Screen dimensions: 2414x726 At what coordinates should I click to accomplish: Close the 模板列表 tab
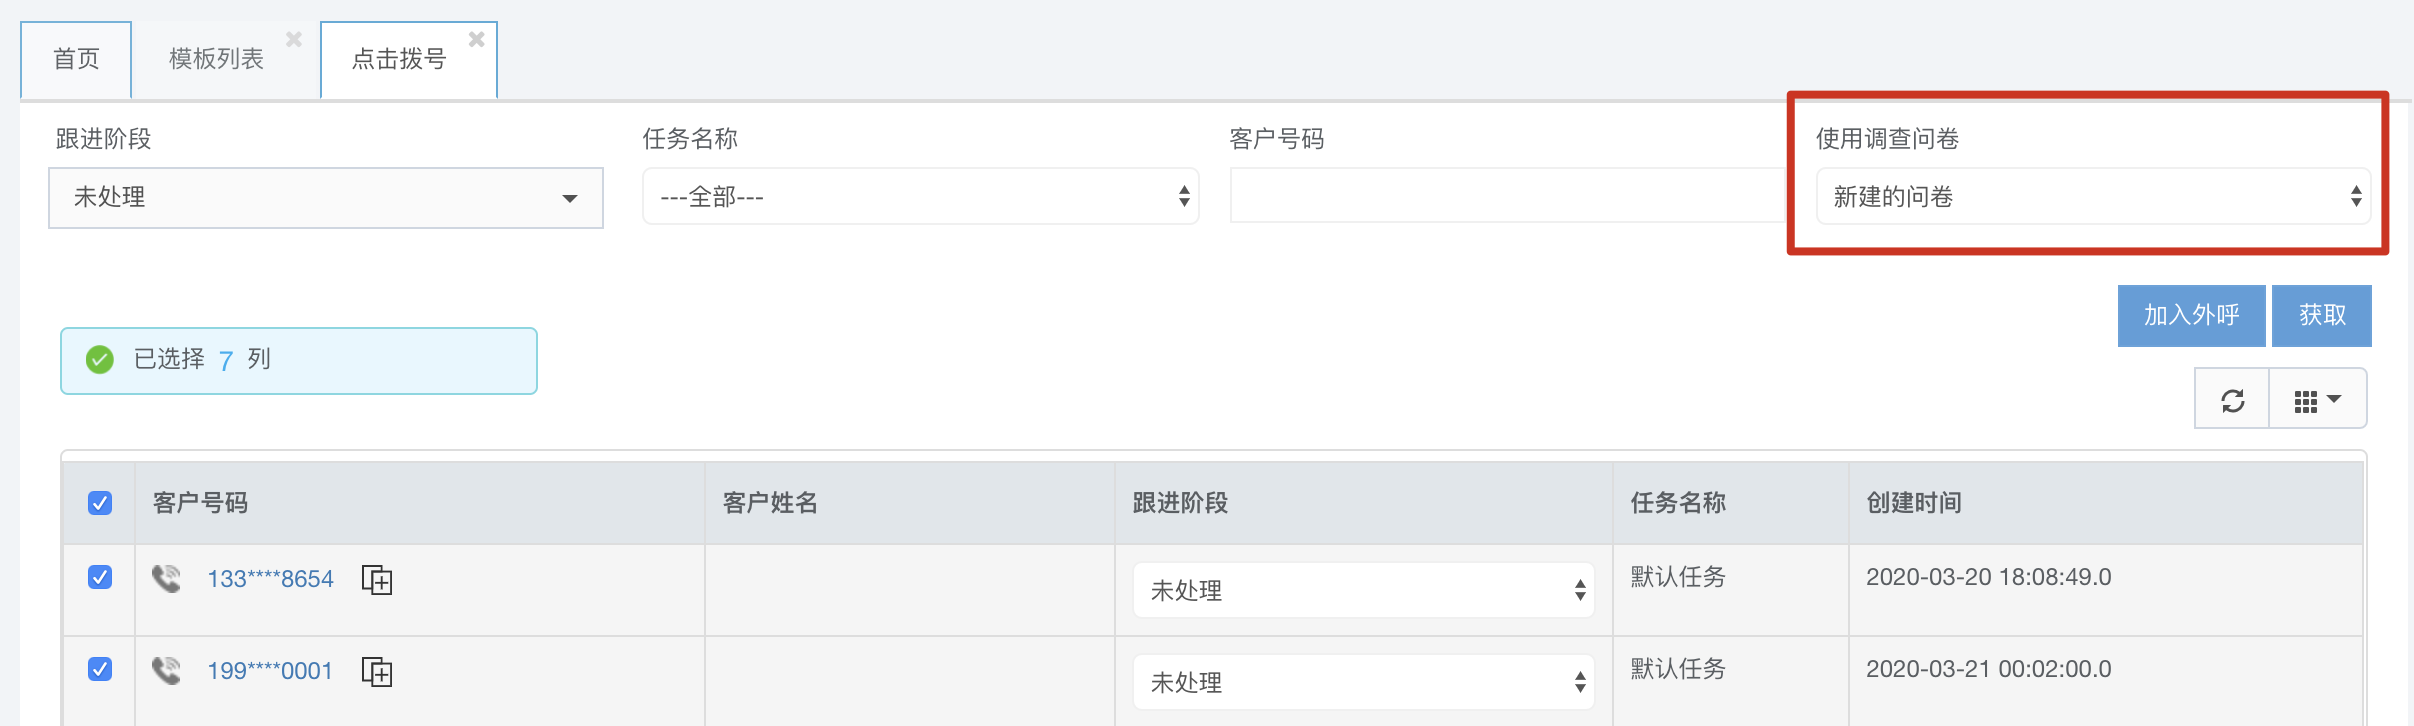click(294, 40)
